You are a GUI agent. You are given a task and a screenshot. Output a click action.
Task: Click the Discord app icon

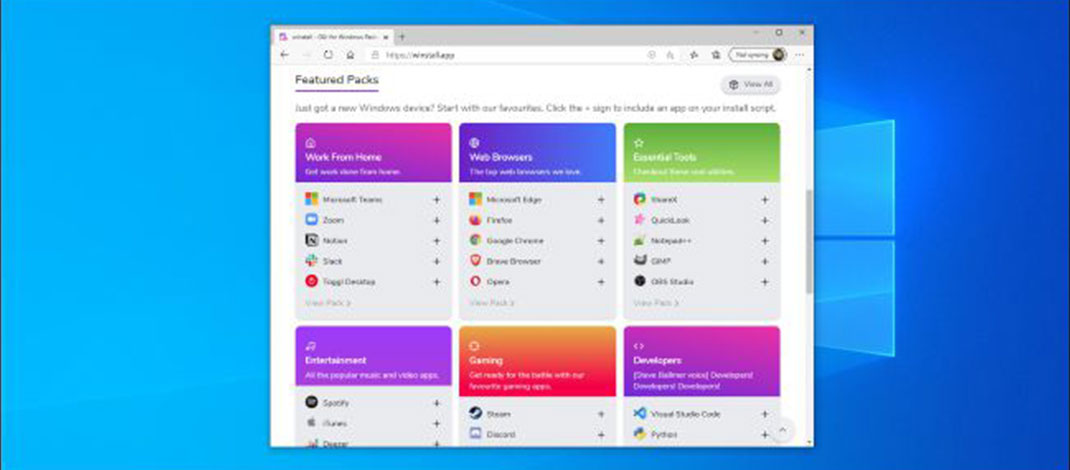[475, 433]
